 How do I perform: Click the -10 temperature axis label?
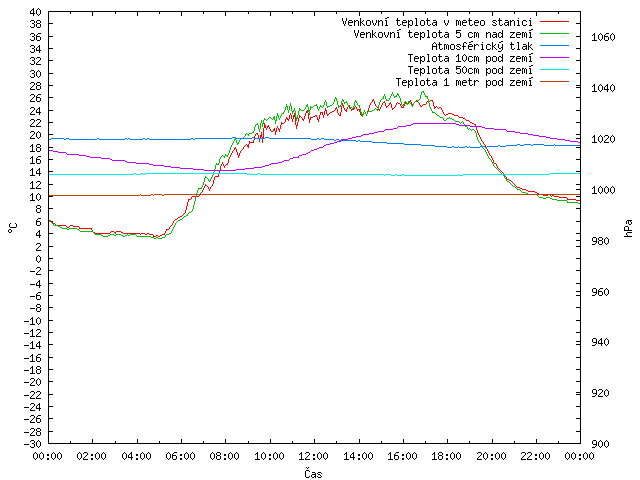pyautogui.click(x=32, y=320)
